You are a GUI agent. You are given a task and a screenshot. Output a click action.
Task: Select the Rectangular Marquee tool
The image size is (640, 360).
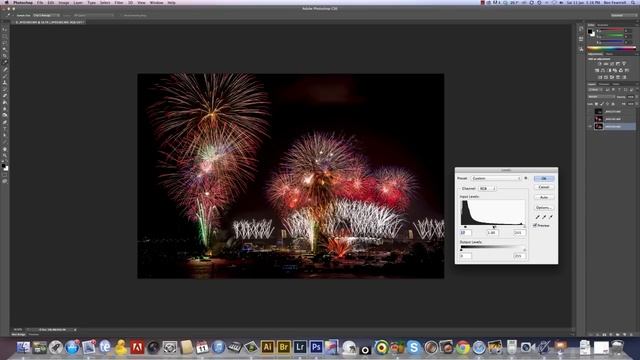5,36
